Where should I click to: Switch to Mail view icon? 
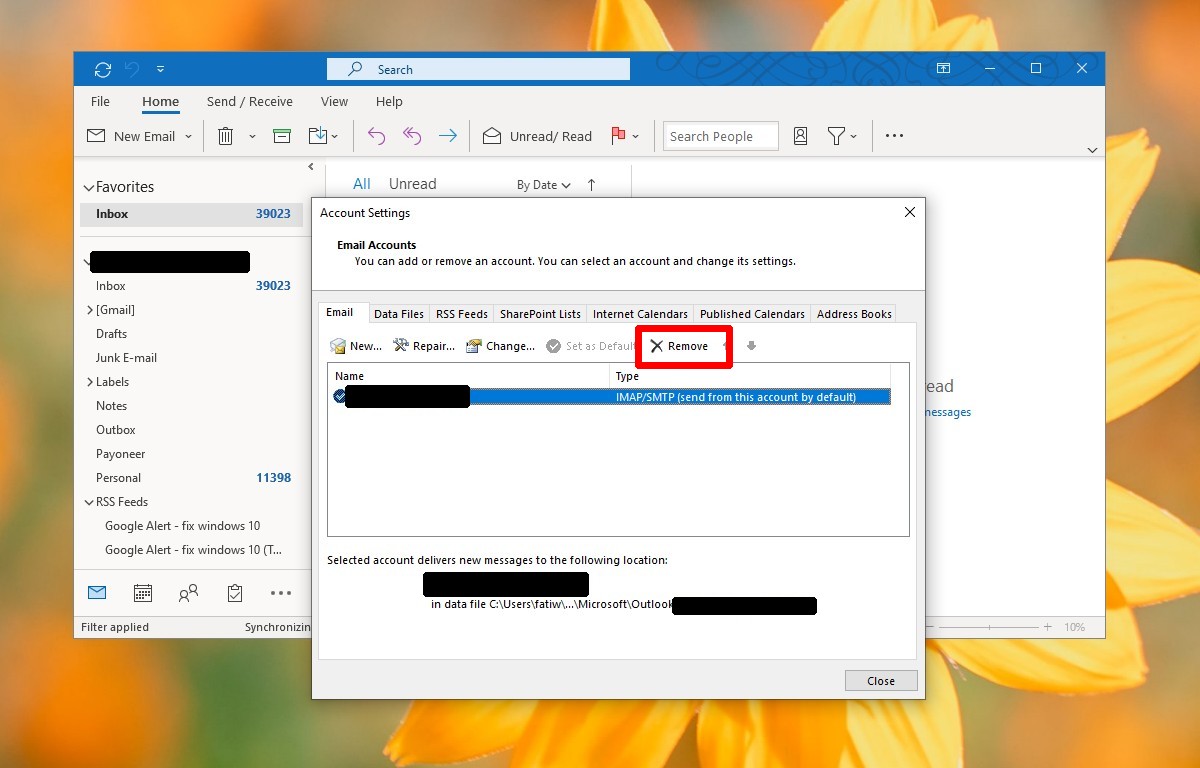point(97,593)
